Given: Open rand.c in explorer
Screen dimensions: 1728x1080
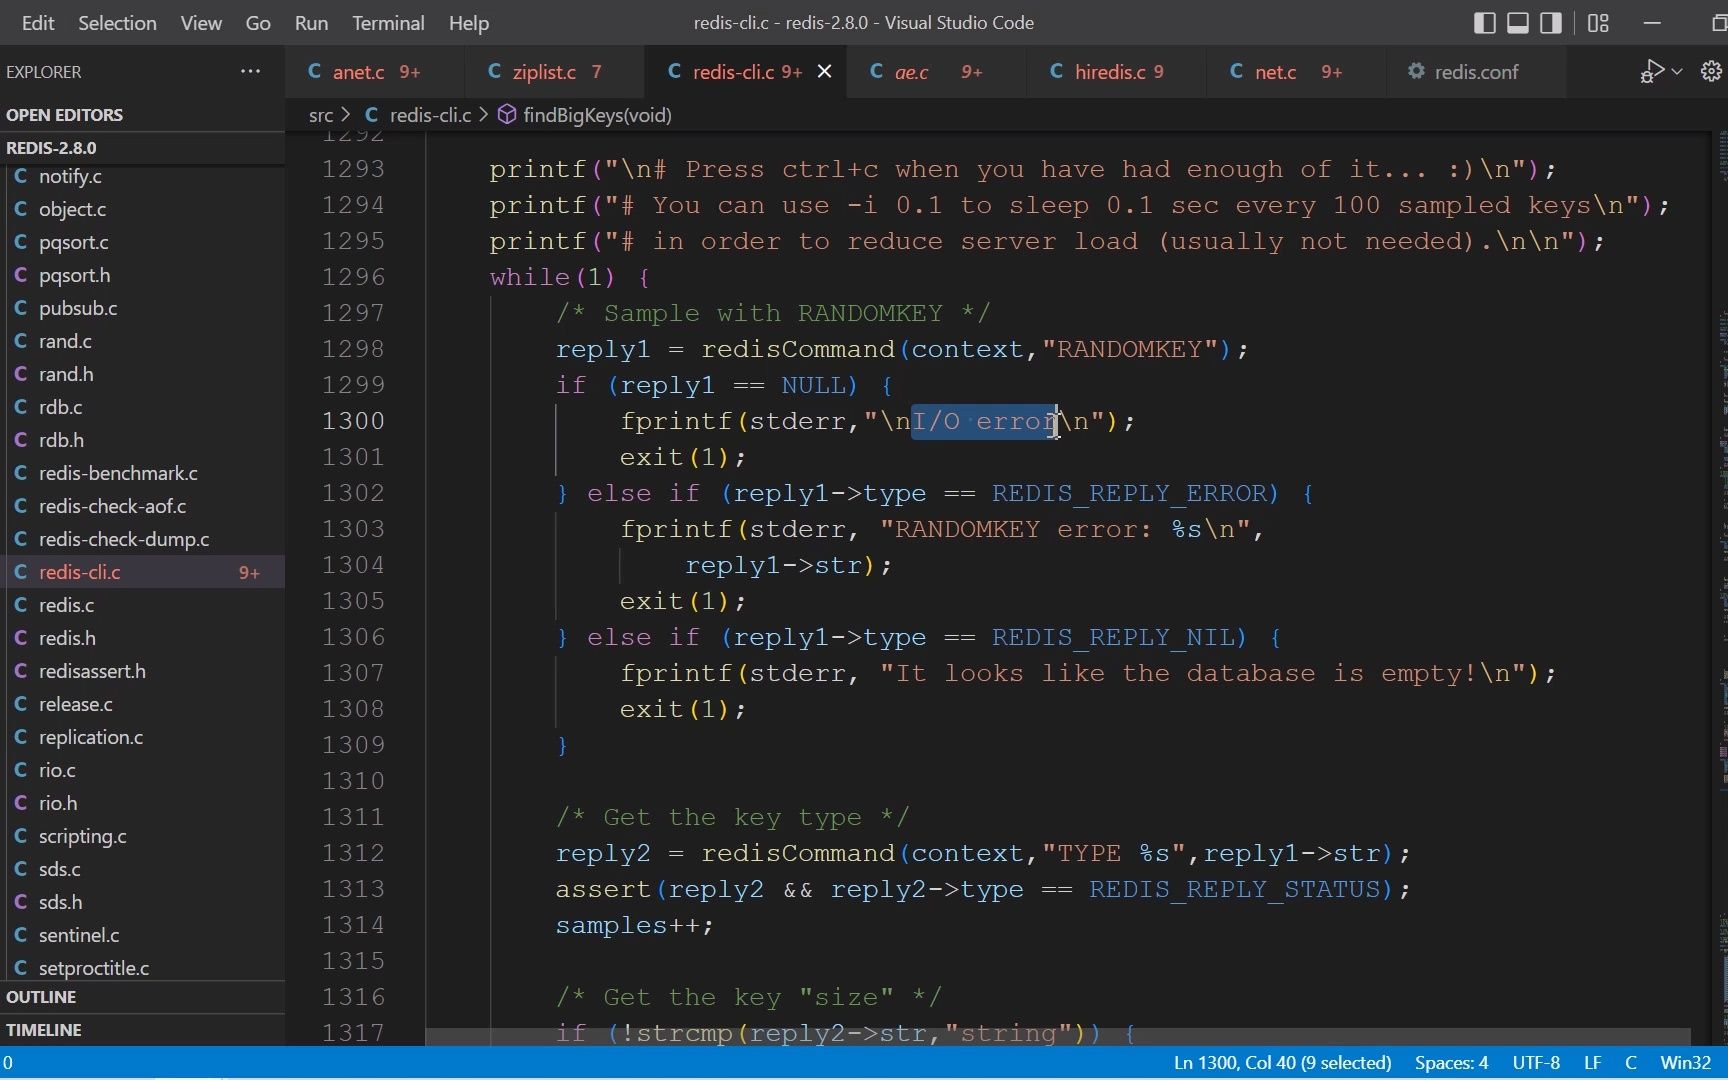Looking at the screenshot, I should 142,341.
